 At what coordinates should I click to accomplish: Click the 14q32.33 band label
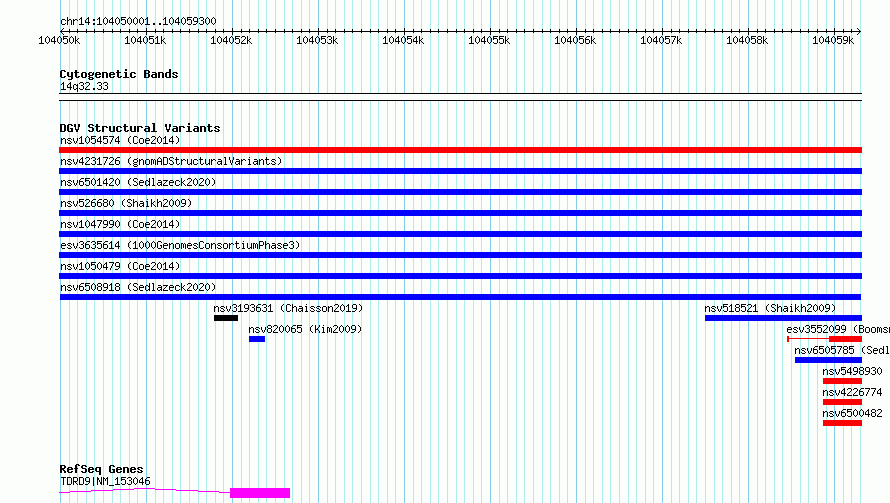coord(84,86)
